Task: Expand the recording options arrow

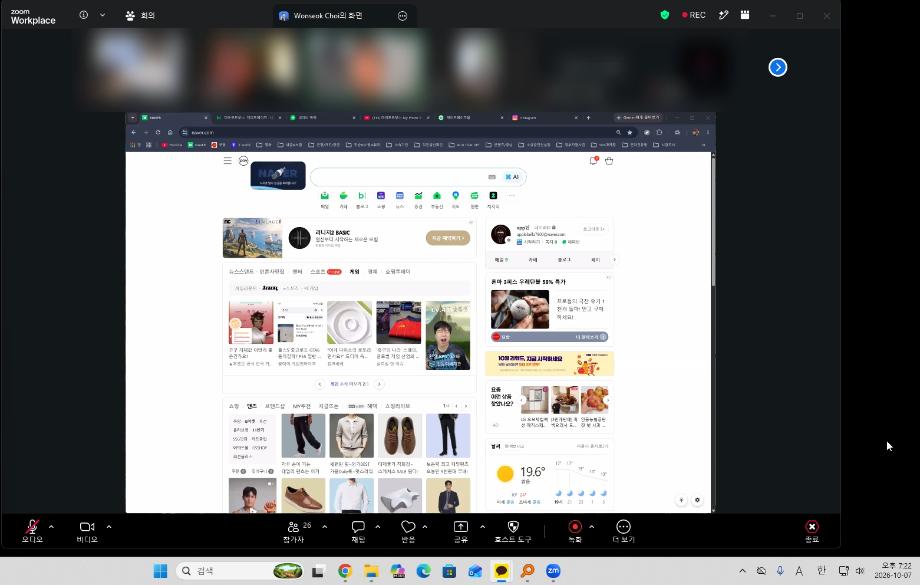Action: tap(591, 527)
